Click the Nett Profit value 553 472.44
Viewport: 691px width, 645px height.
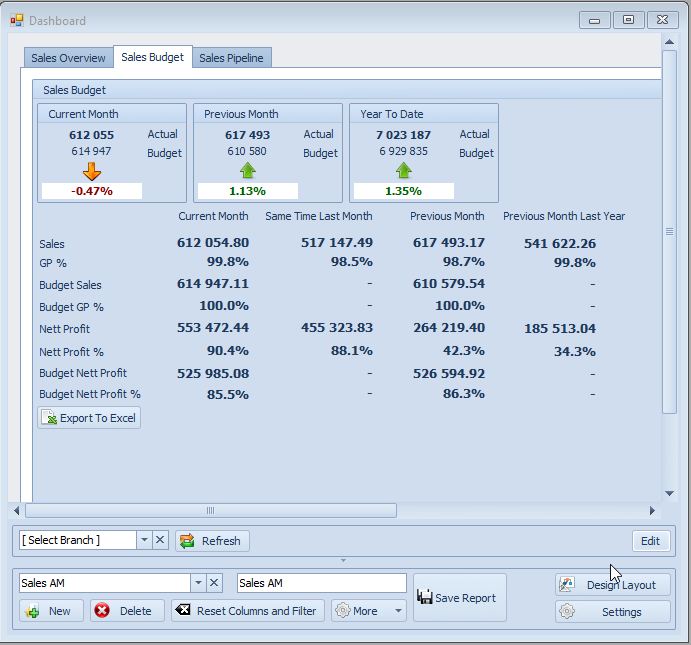pyautogui.click(x=213, y=327)
